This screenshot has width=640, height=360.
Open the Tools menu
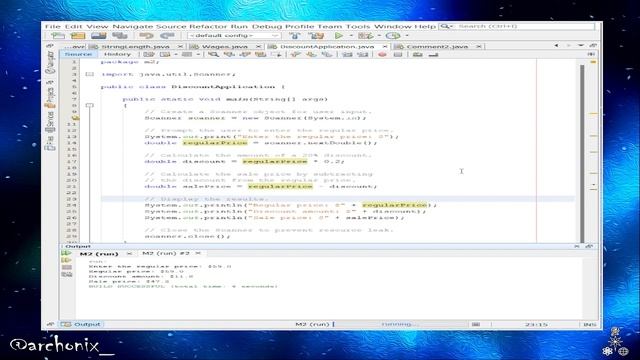358,26
